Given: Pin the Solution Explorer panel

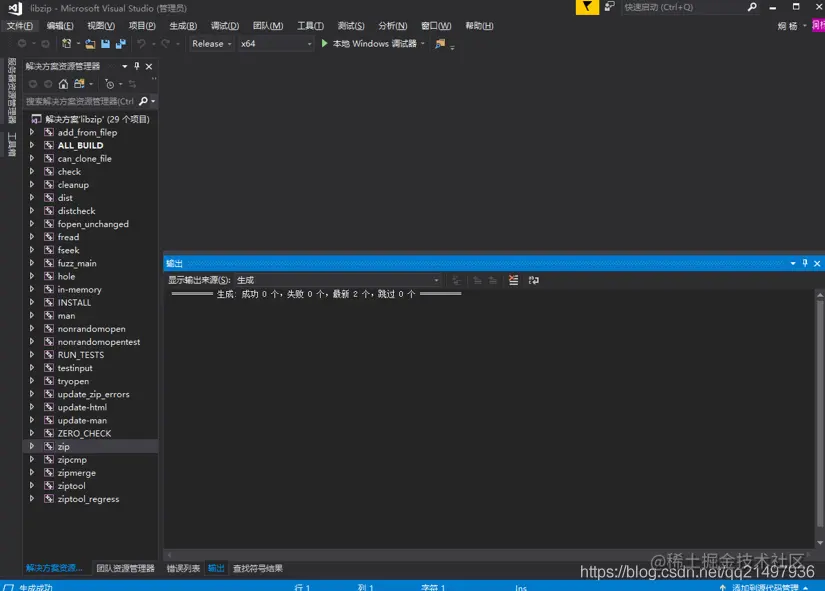Looking at the screenshot, I should coord(137,66).
